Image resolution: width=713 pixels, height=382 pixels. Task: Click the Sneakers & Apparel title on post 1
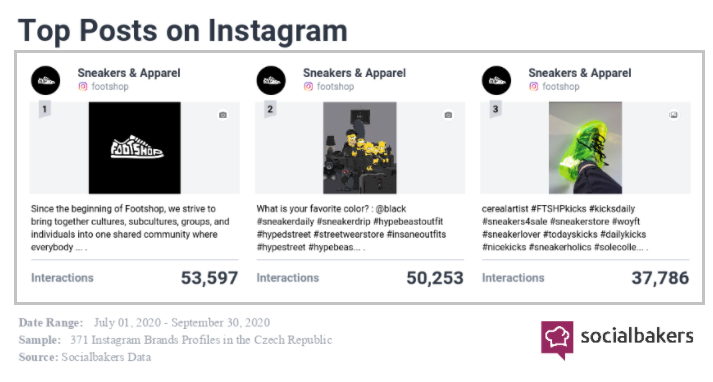tap(129, 73)
